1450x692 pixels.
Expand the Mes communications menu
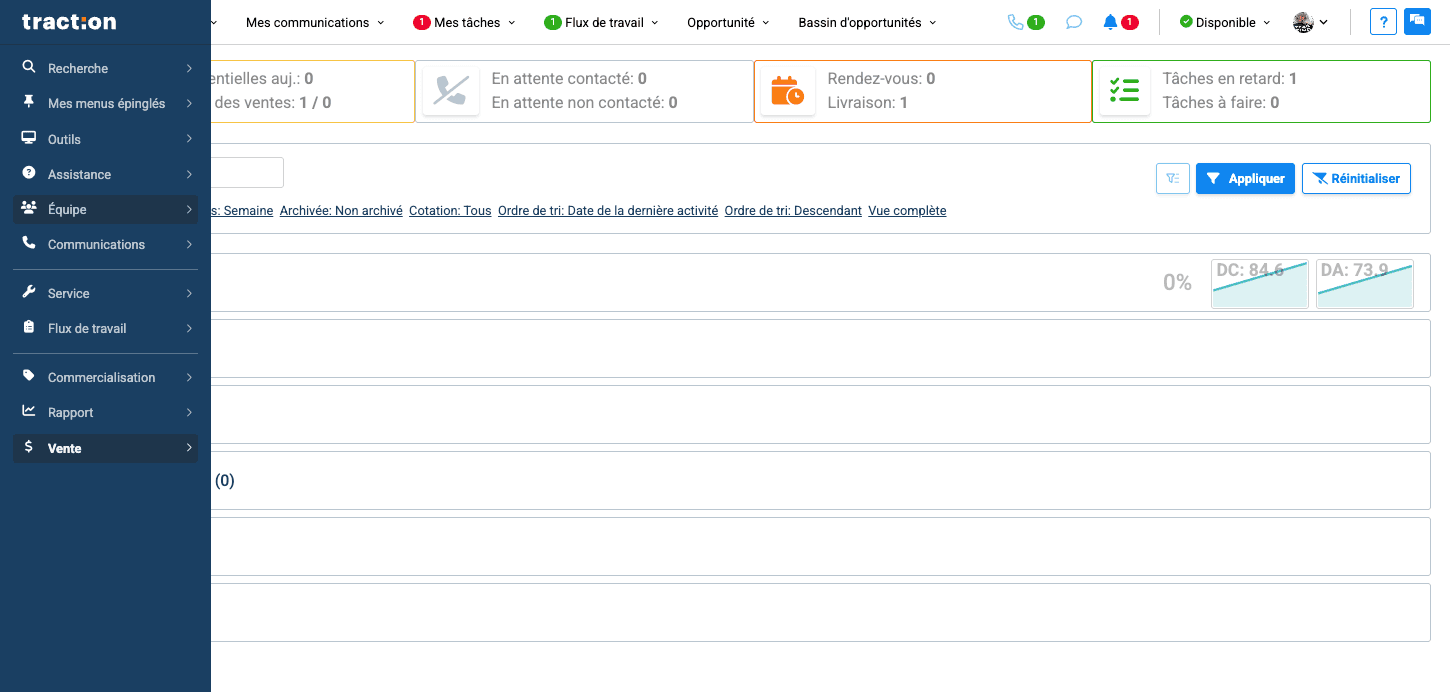315,22
